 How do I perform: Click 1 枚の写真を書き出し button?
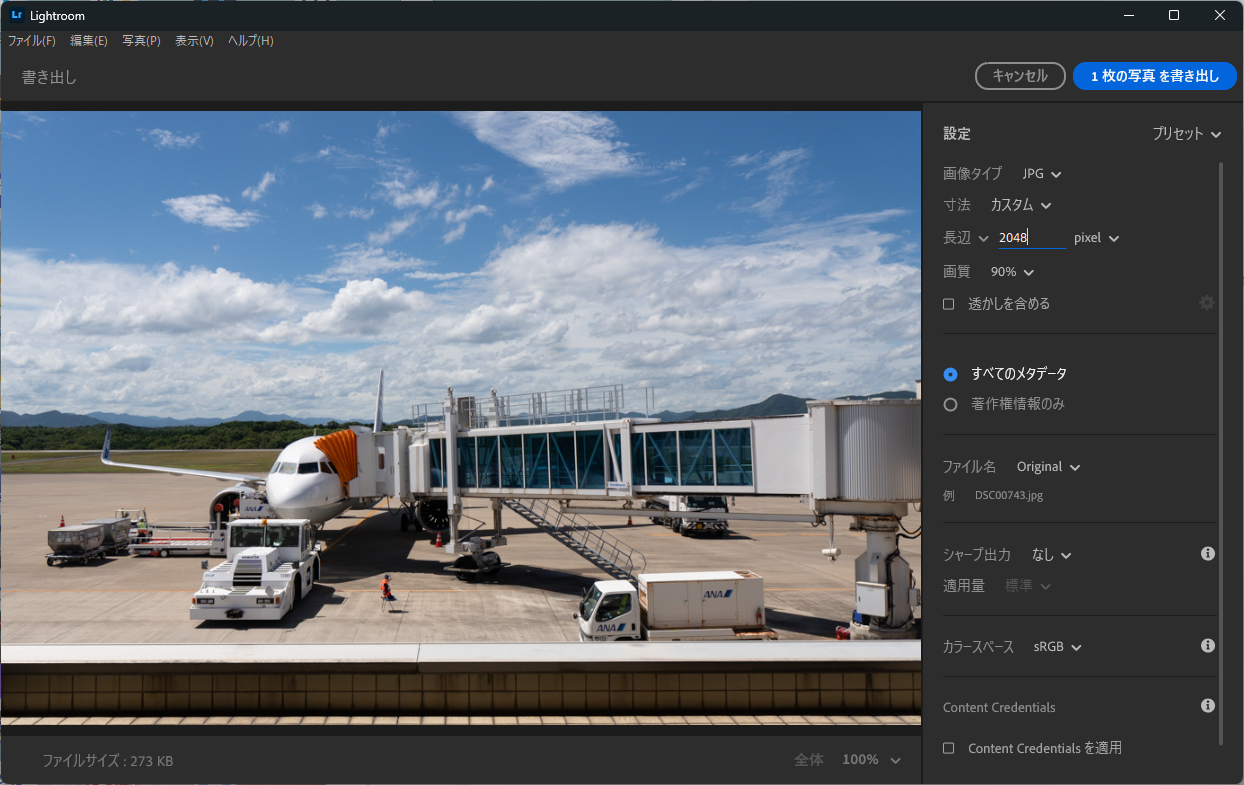click(1155, 76)
